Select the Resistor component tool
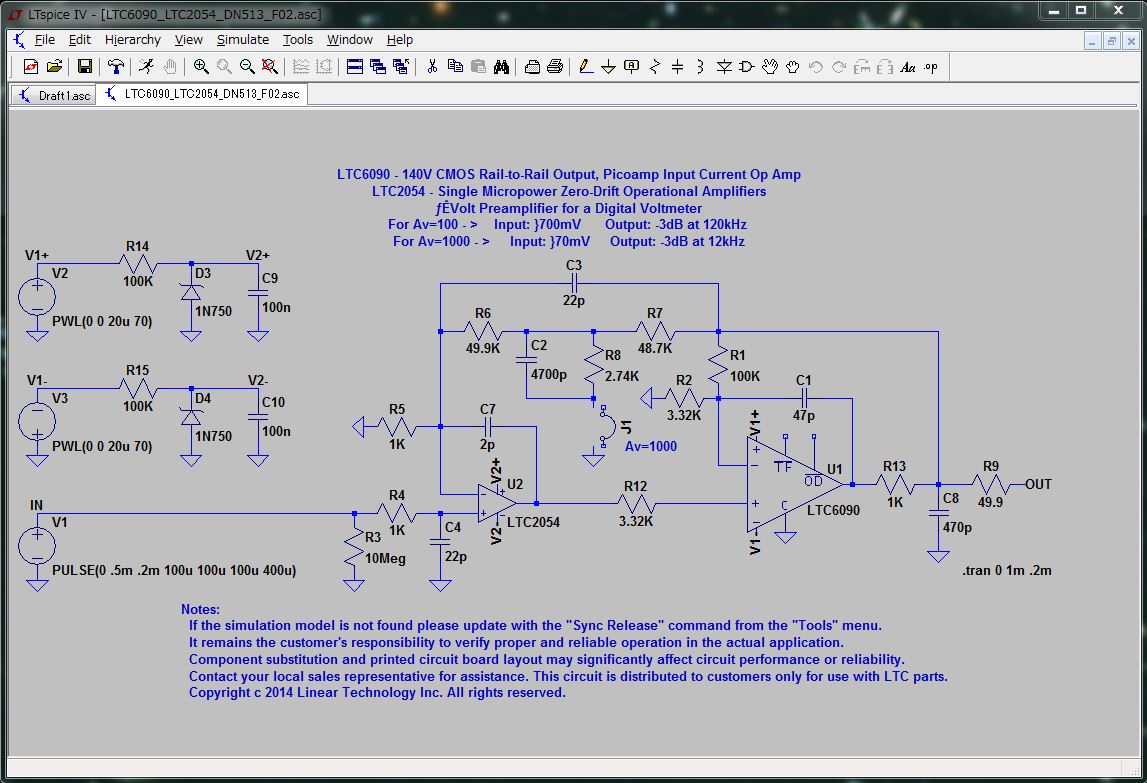The image size is (1147, 783). pos(655,67)
